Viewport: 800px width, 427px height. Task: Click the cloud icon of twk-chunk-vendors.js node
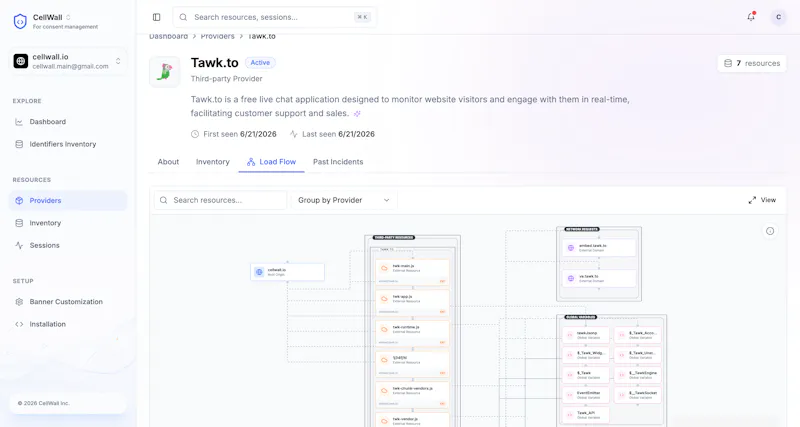(384, 390)
